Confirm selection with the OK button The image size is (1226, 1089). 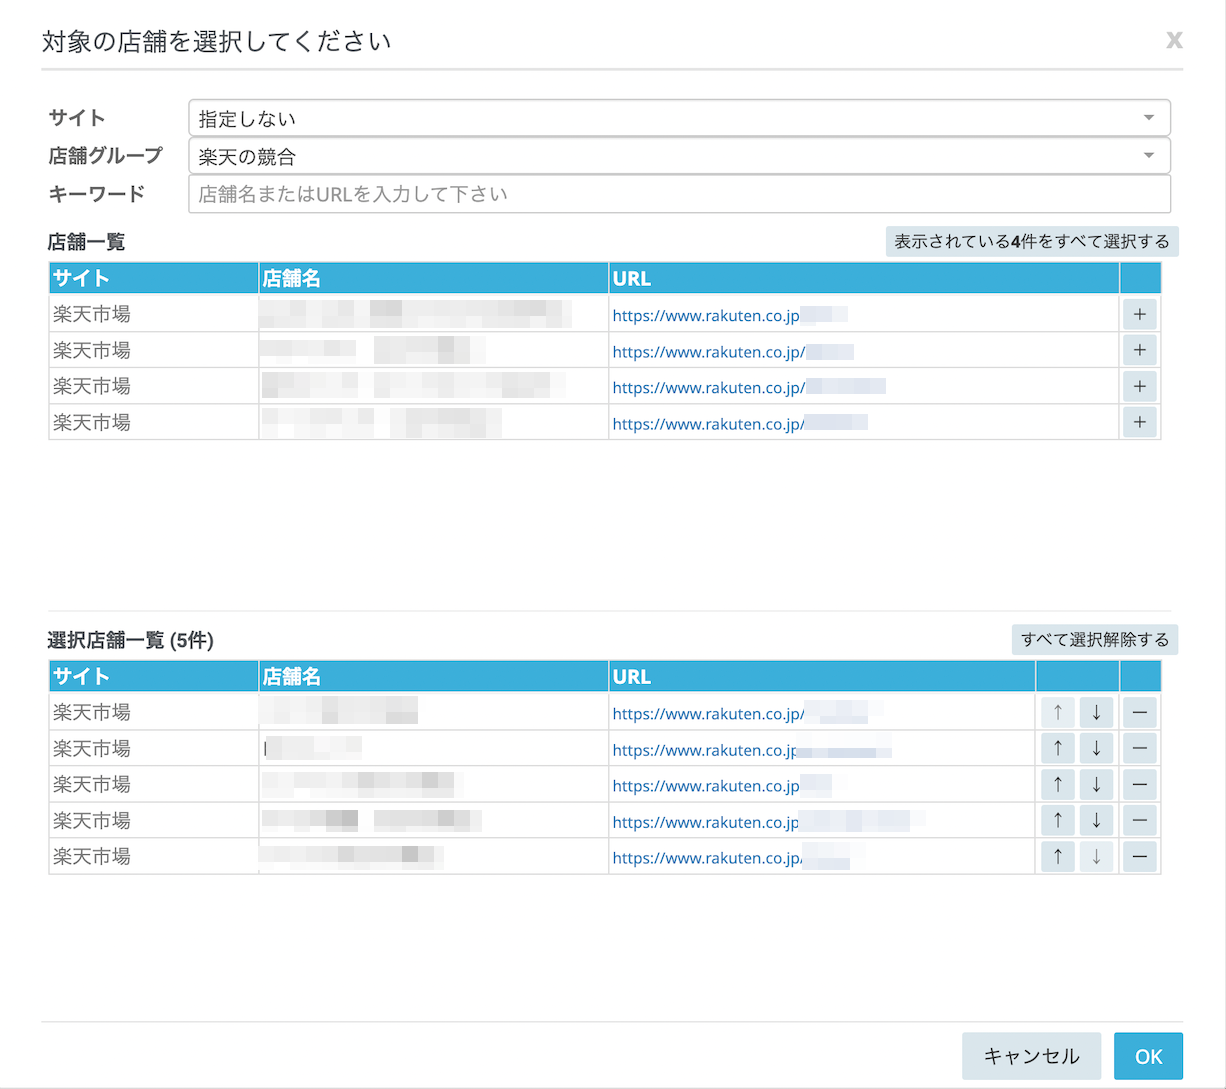[1148, 1056]
